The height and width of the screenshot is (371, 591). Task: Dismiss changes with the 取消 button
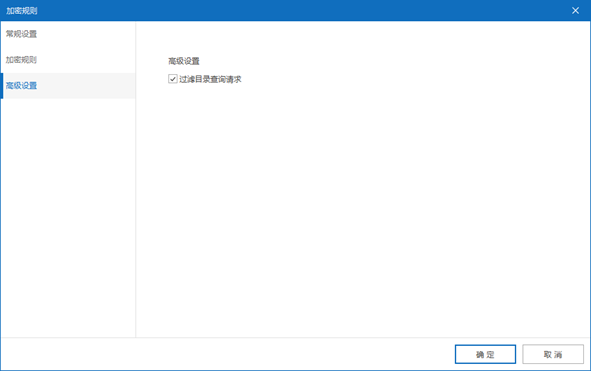tap(553, 354)
